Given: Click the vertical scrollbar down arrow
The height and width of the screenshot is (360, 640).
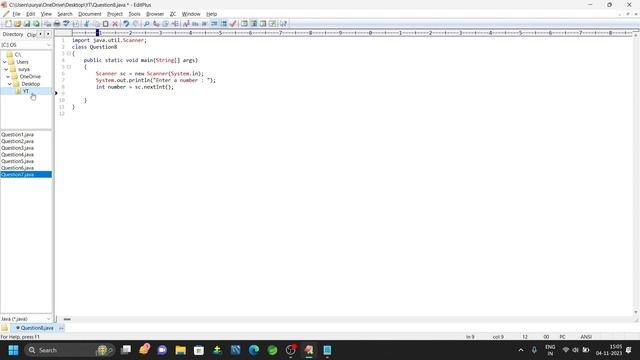Looking at the screenshot, I should click(636, 312).
